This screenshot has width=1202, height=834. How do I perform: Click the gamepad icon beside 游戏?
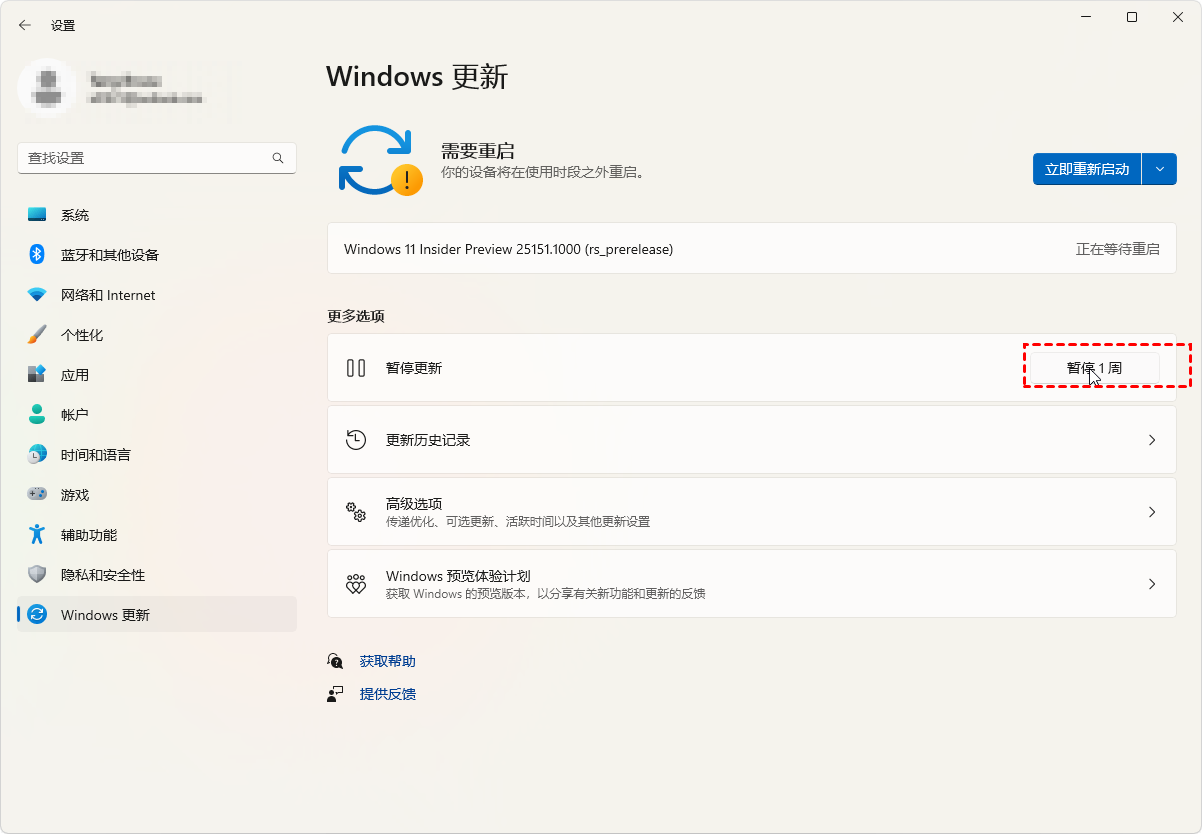pyautogui.click(x=37, y=495)
